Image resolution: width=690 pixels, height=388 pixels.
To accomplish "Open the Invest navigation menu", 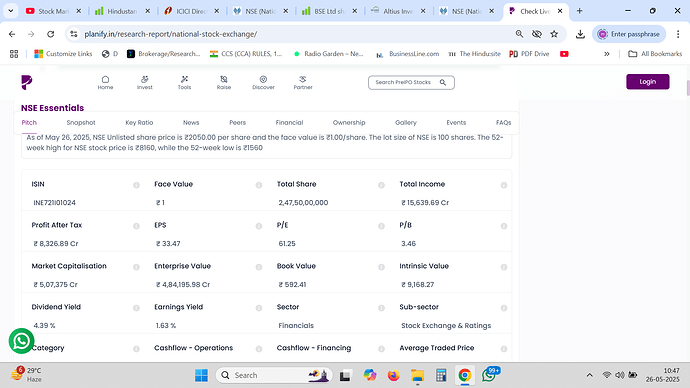I will coord(144,82).
